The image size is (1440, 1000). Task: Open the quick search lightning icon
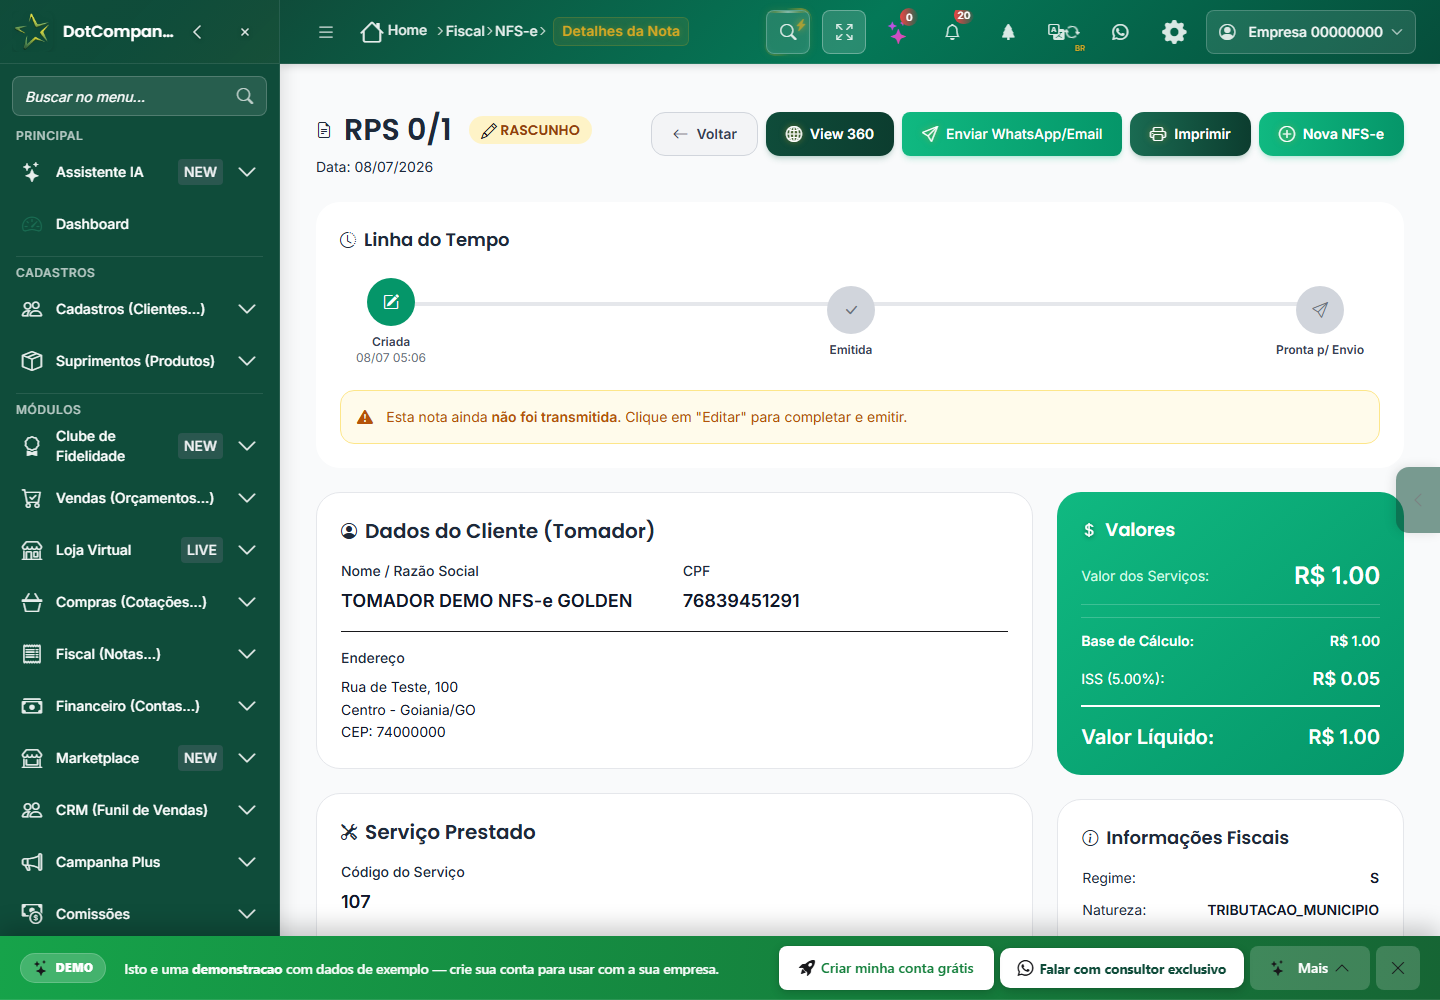click(788, 32)
